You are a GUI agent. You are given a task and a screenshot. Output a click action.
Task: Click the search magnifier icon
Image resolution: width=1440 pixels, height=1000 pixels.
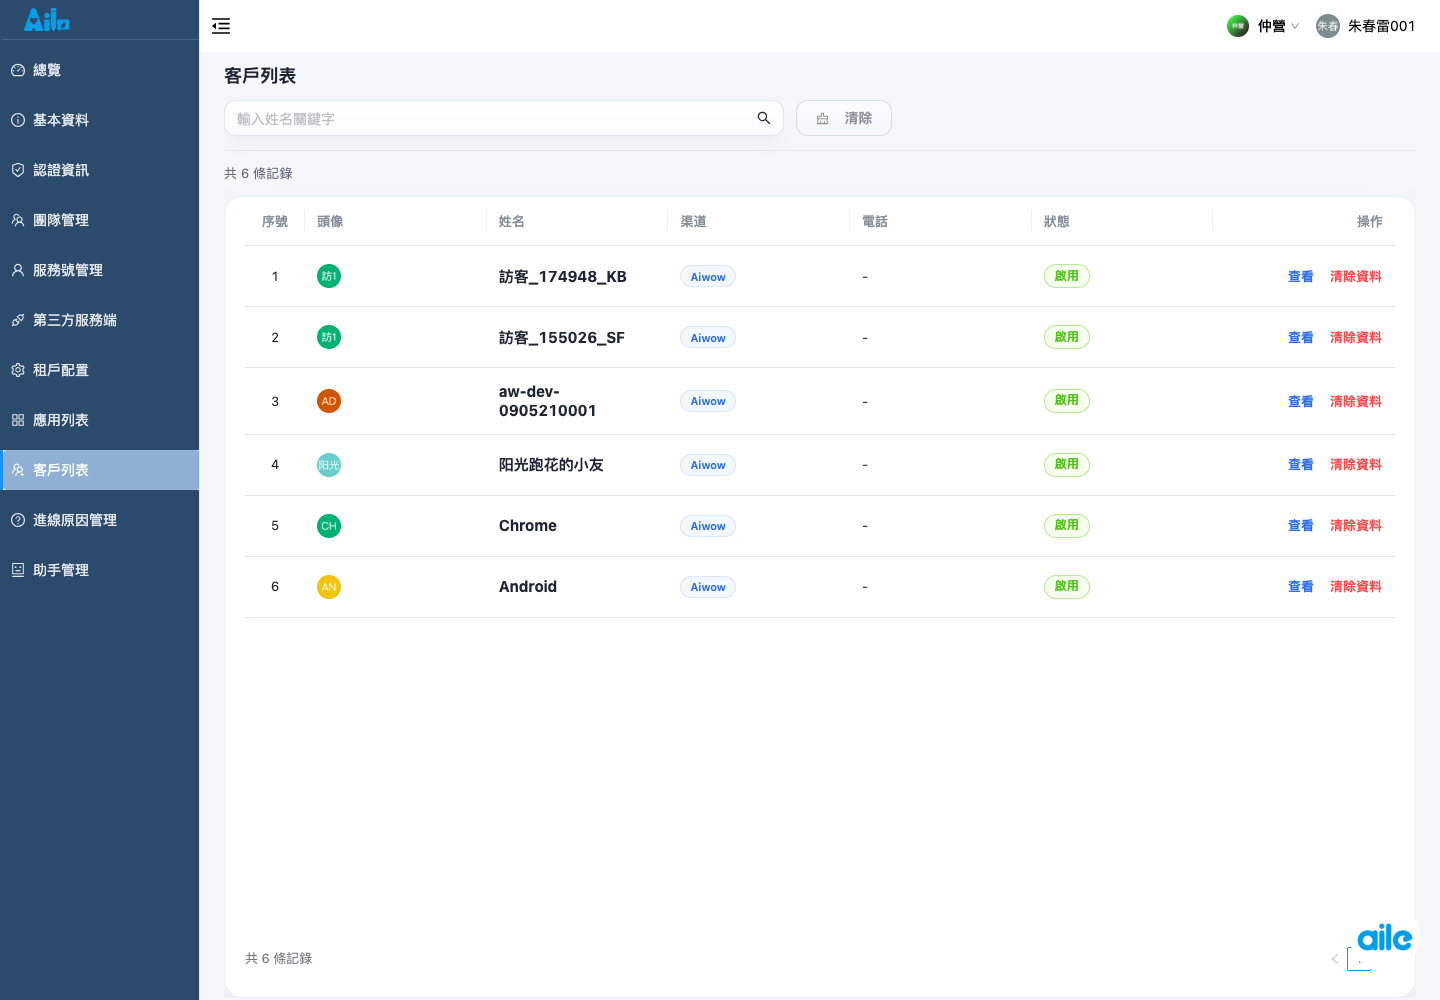tap(764, 118)
